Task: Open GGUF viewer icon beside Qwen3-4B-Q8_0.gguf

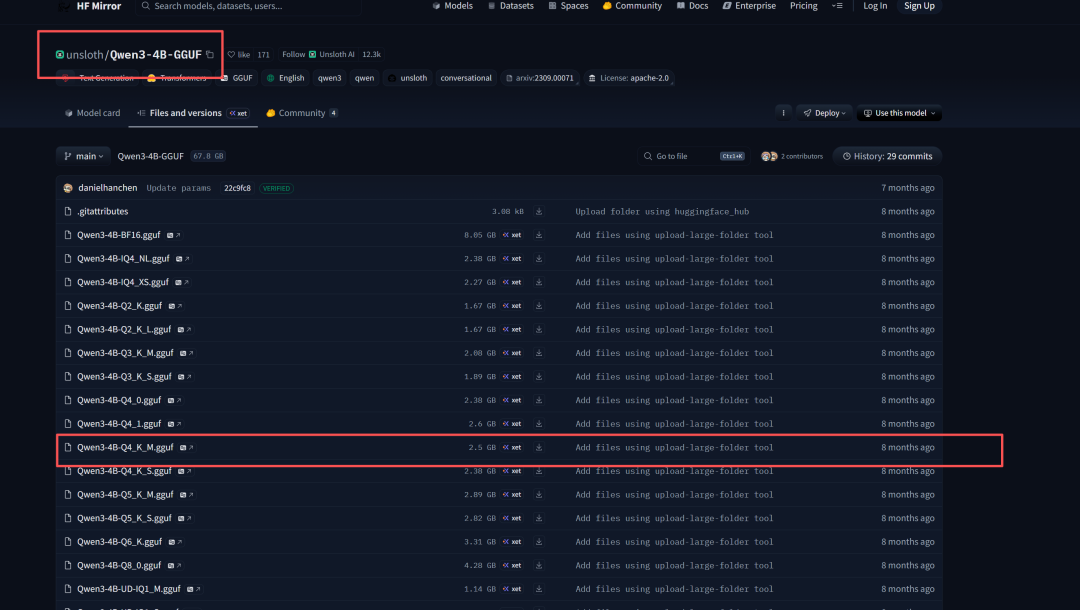Action: click(x=174, y=565)
